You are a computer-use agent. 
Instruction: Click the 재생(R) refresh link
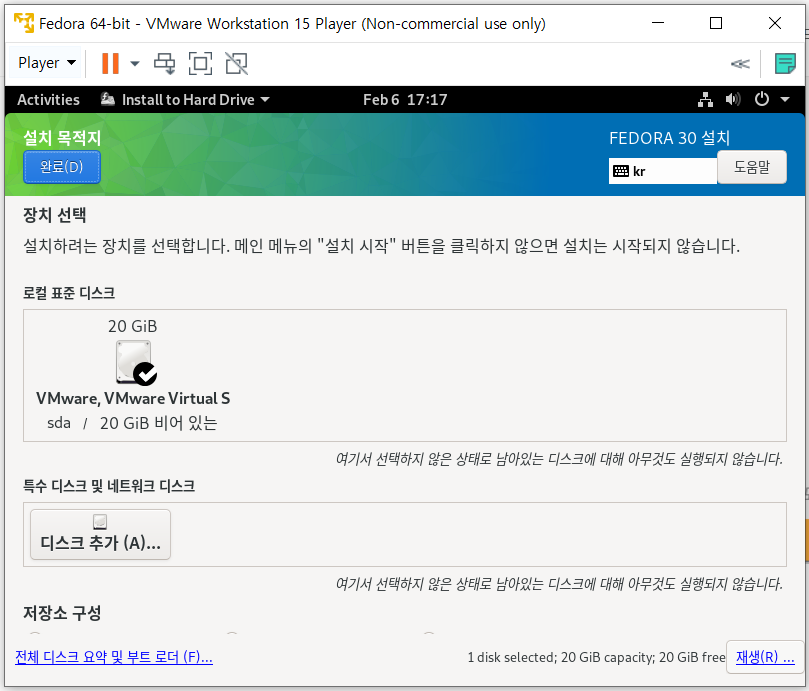pos(765,657)
